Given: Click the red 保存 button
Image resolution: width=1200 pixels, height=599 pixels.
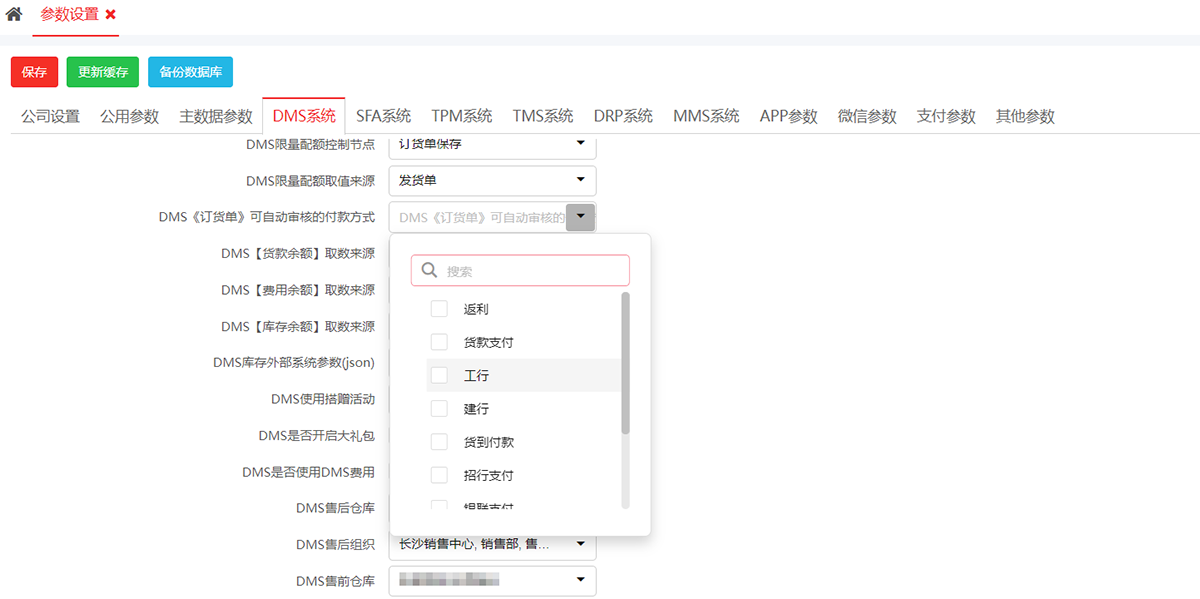Looking at the screenshot, I should 34,72.
